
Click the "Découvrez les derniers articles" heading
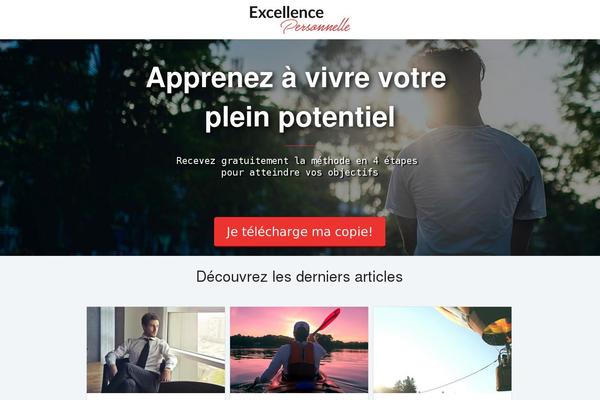299,276
